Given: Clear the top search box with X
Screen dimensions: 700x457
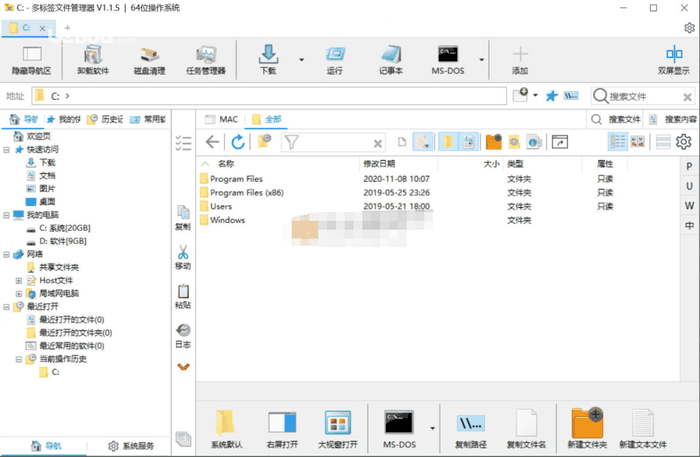Looking at the screenshot, I should click(x=687, y=96).
